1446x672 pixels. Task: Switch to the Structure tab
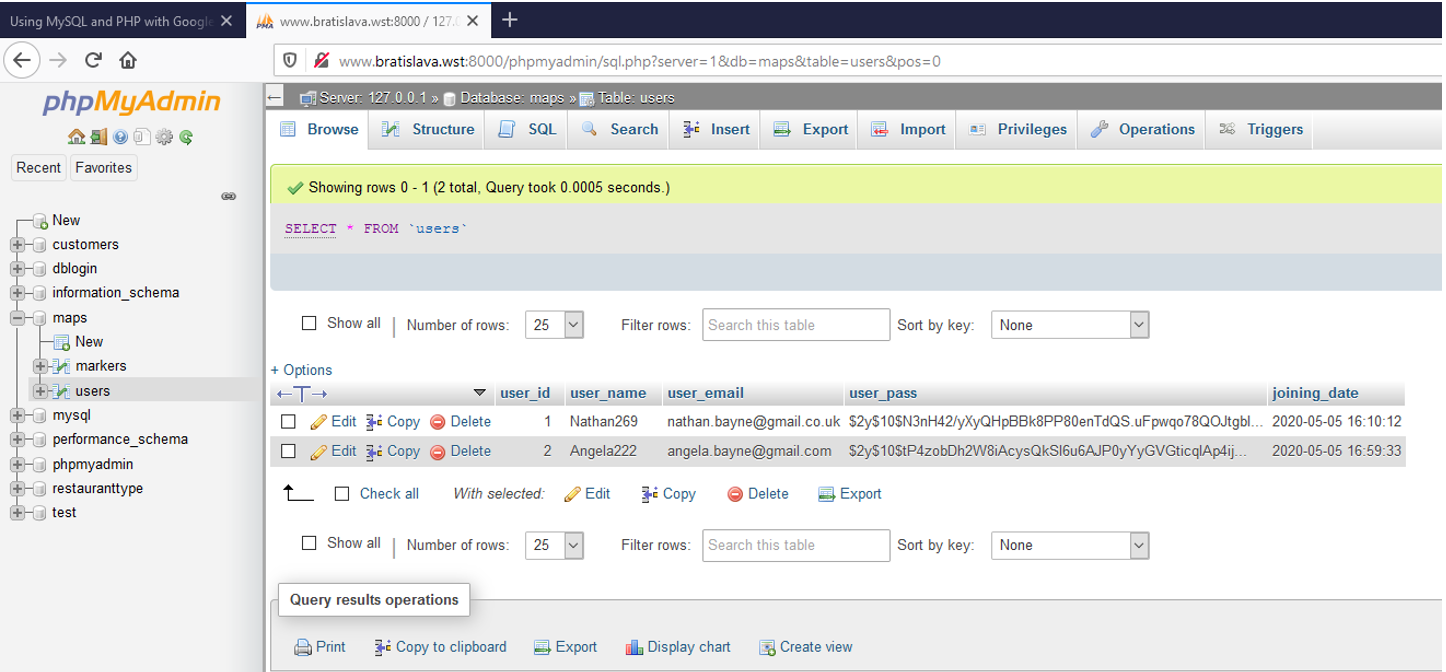click(x=429, y=129)
